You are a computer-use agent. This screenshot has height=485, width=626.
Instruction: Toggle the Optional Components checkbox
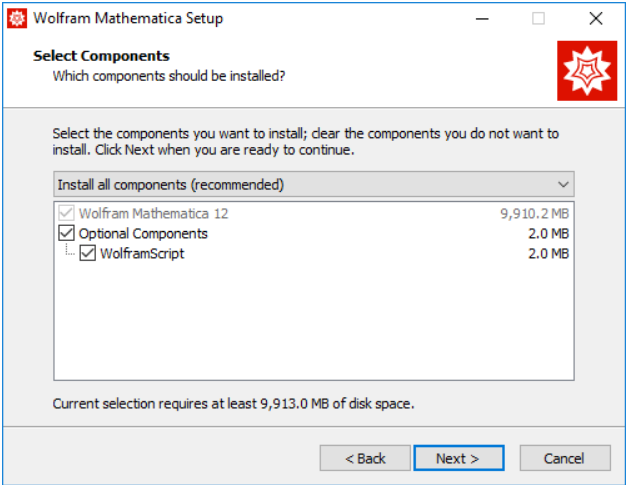click(x=67, y=233)
